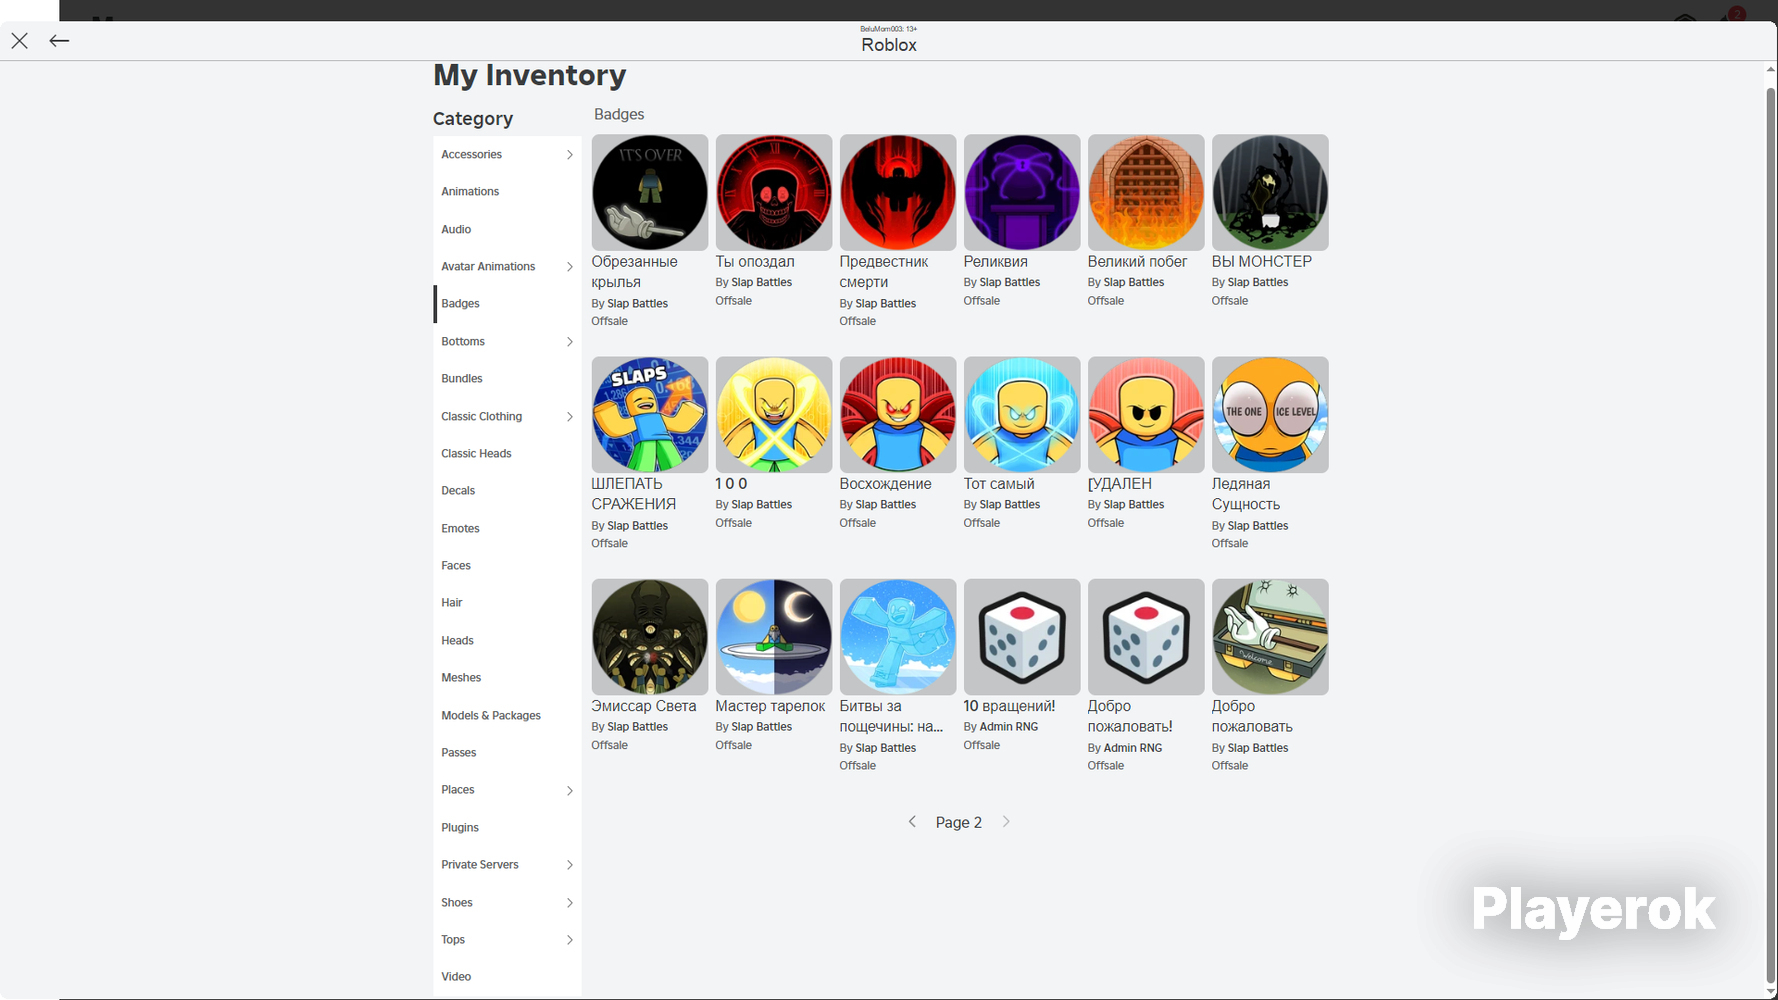Expand the Avatar Animations chevron
Image resolution: width=1778 pixels, height=1000 pixels.
[570, 267]
